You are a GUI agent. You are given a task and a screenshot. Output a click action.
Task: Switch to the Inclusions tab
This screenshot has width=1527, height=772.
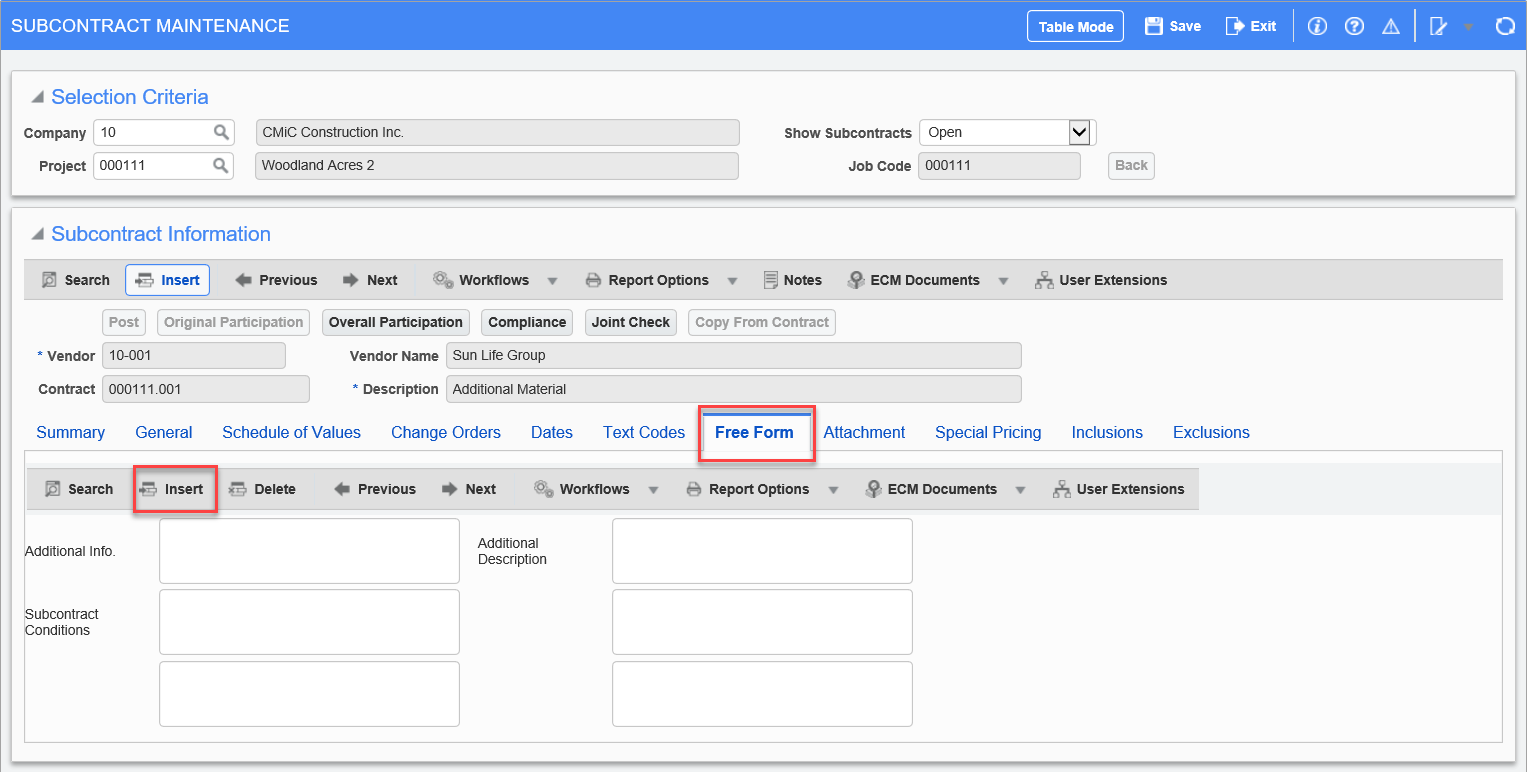click(x=1107, y=432)
